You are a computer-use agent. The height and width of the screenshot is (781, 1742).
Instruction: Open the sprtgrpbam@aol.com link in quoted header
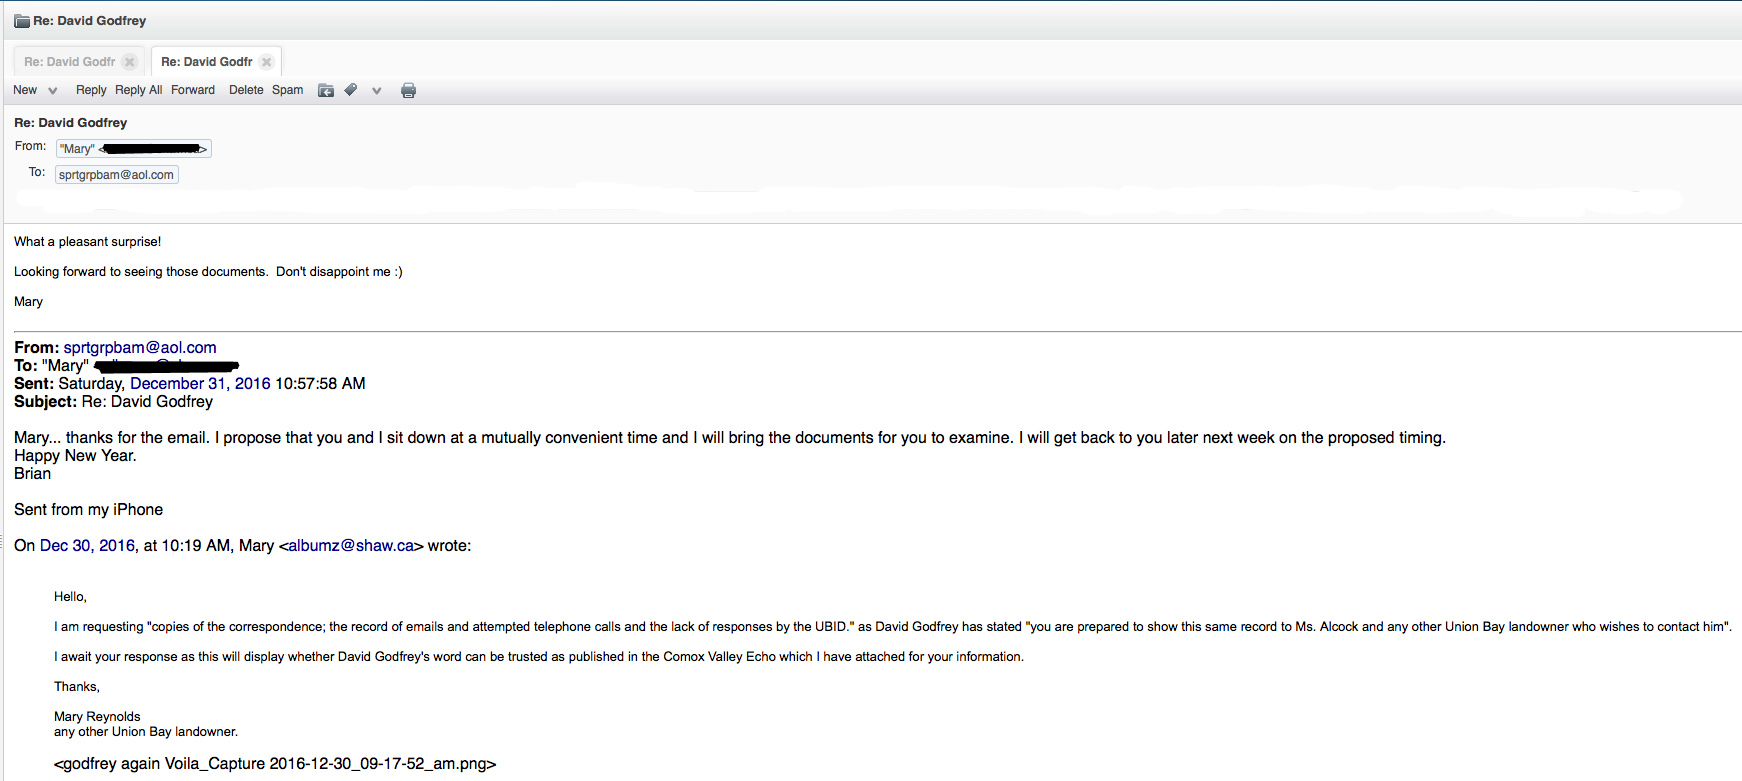point(140,348)
